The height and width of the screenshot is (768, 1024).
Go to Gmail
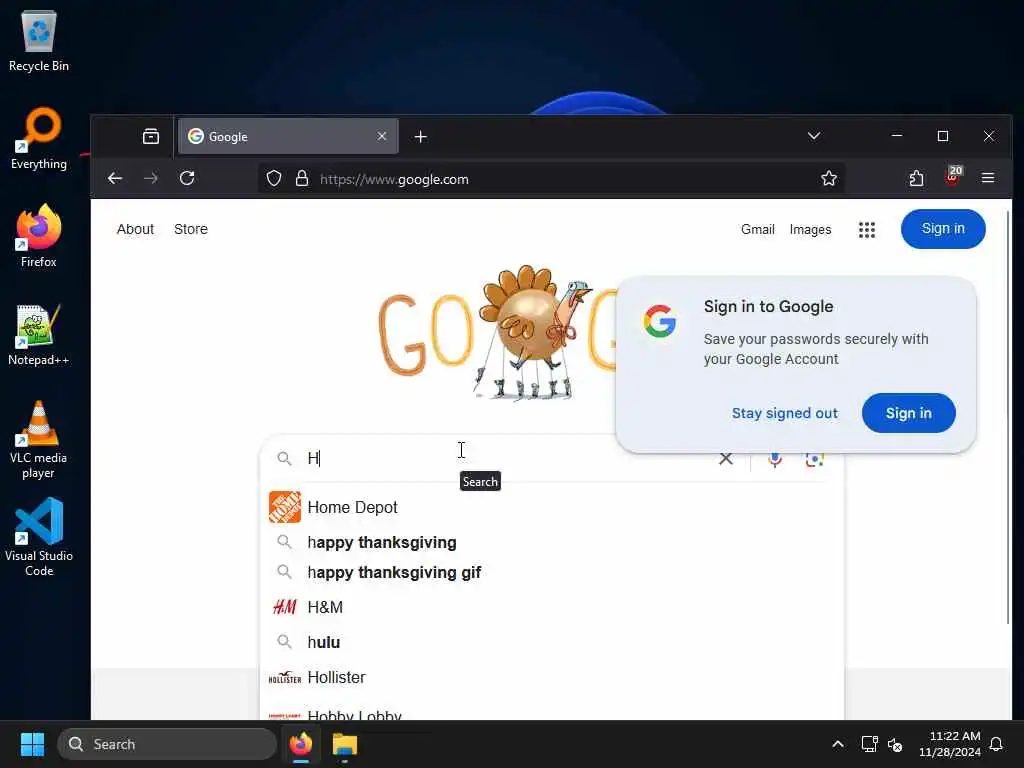(x=758, y=230)
